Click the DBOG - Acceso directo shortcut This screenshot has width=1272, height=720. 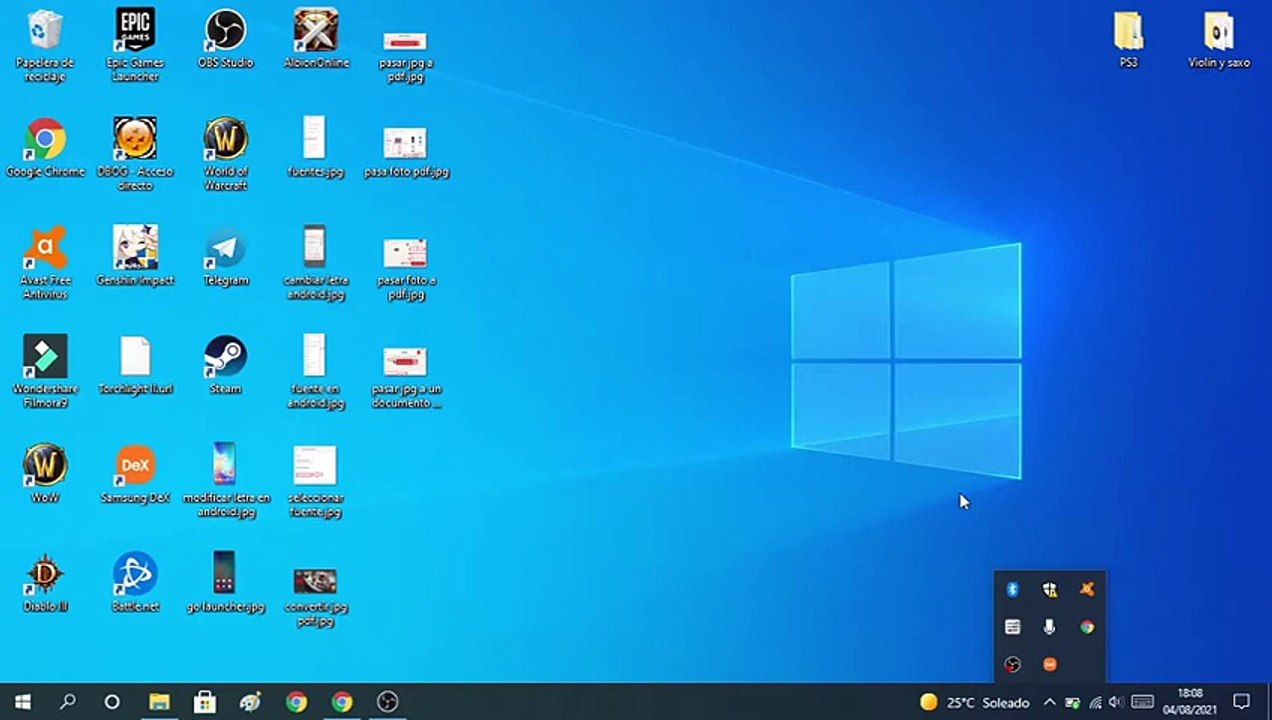tap(135, 154)
